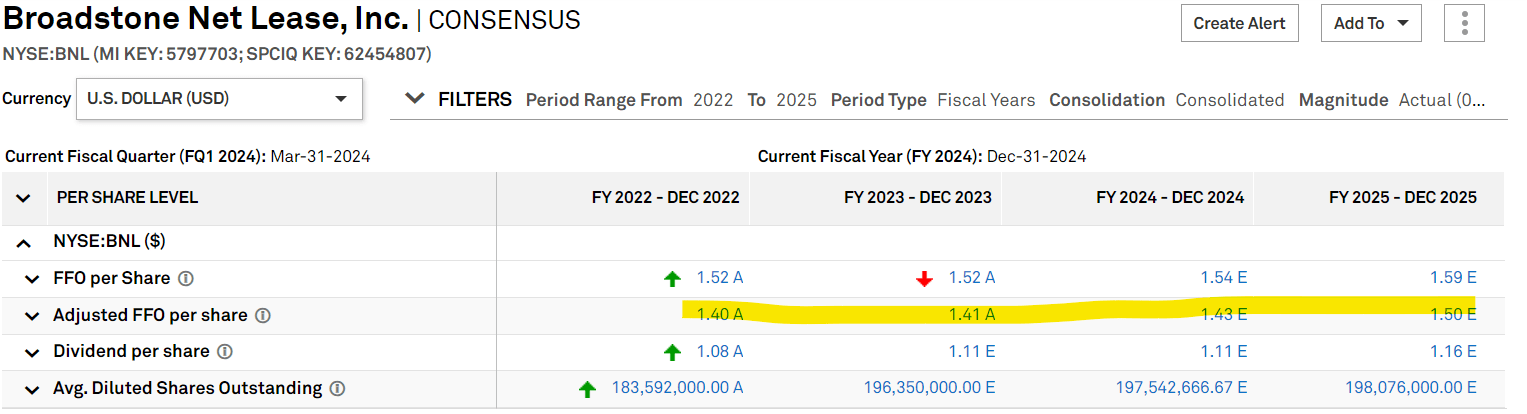Select the FY 2023 - DEC 2023 column header
Viewport: 1527px width, 414px height.
tap(917, 198)
